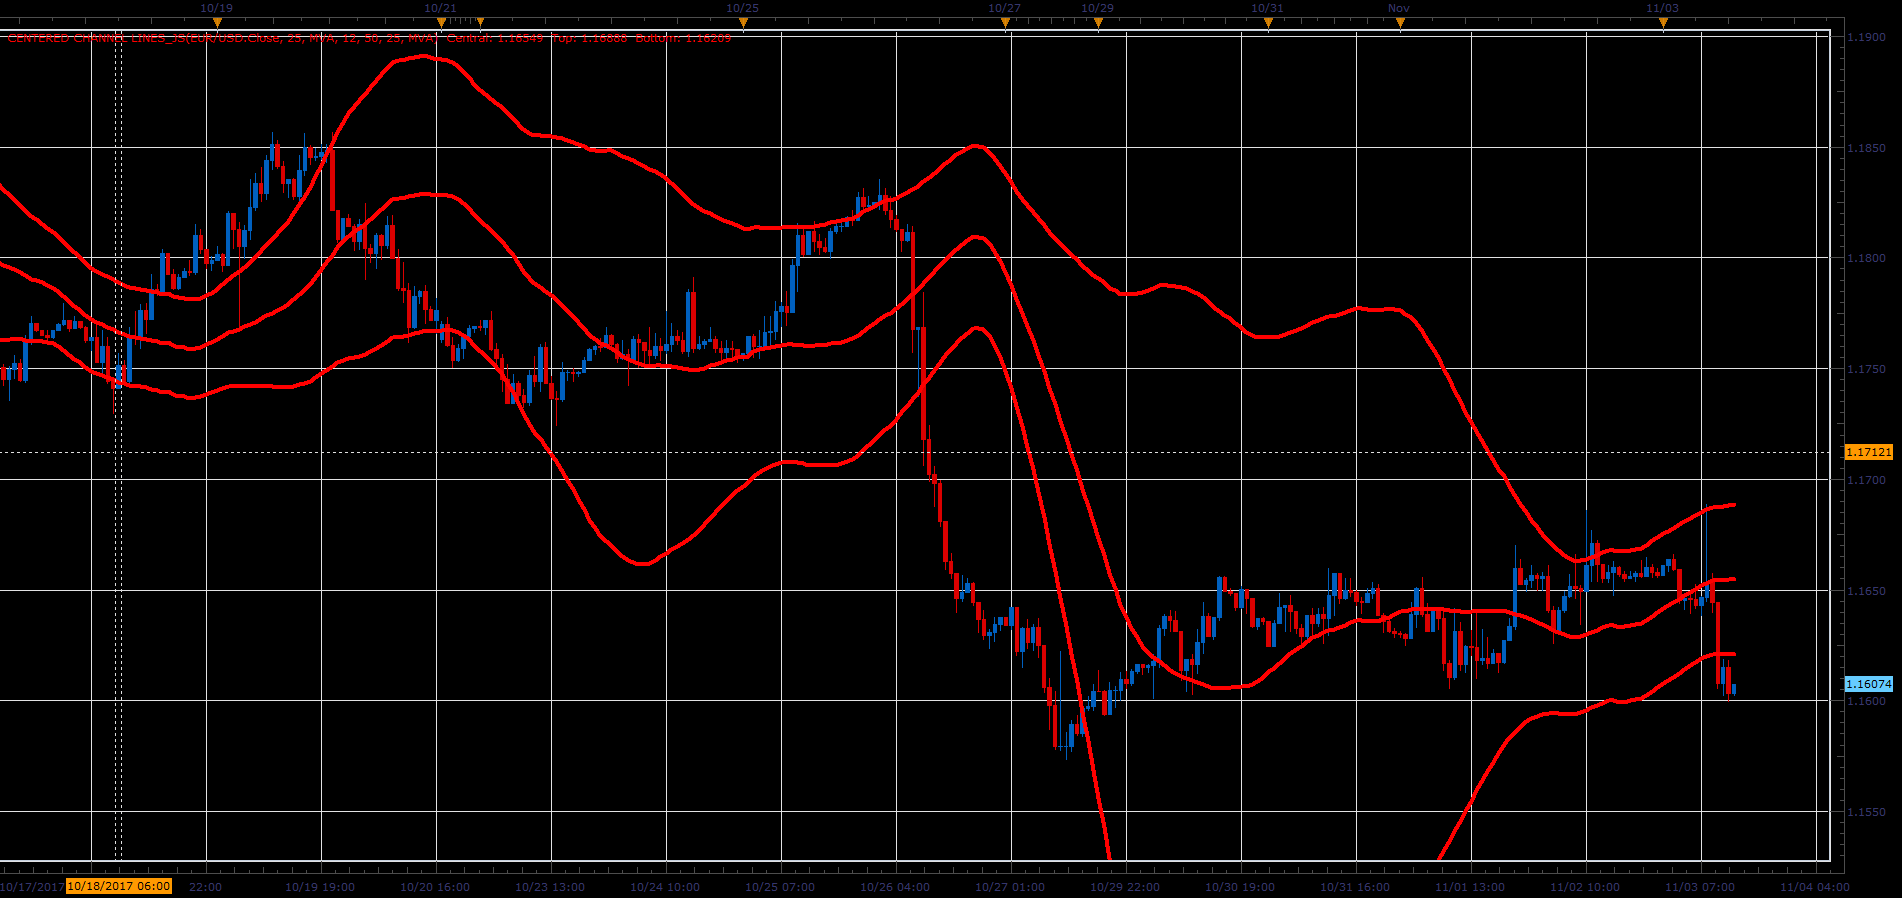1902x898 pixels.
Task: Click the orange marker under 10/27
Action: [1005, 22]
